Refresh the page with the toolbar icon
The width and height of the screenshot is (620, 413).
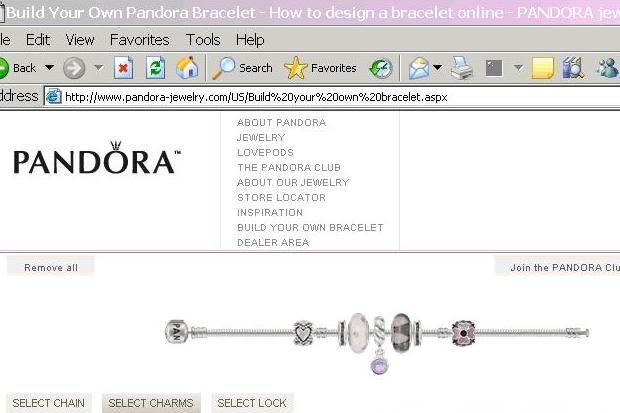click(x=155, y=68)
